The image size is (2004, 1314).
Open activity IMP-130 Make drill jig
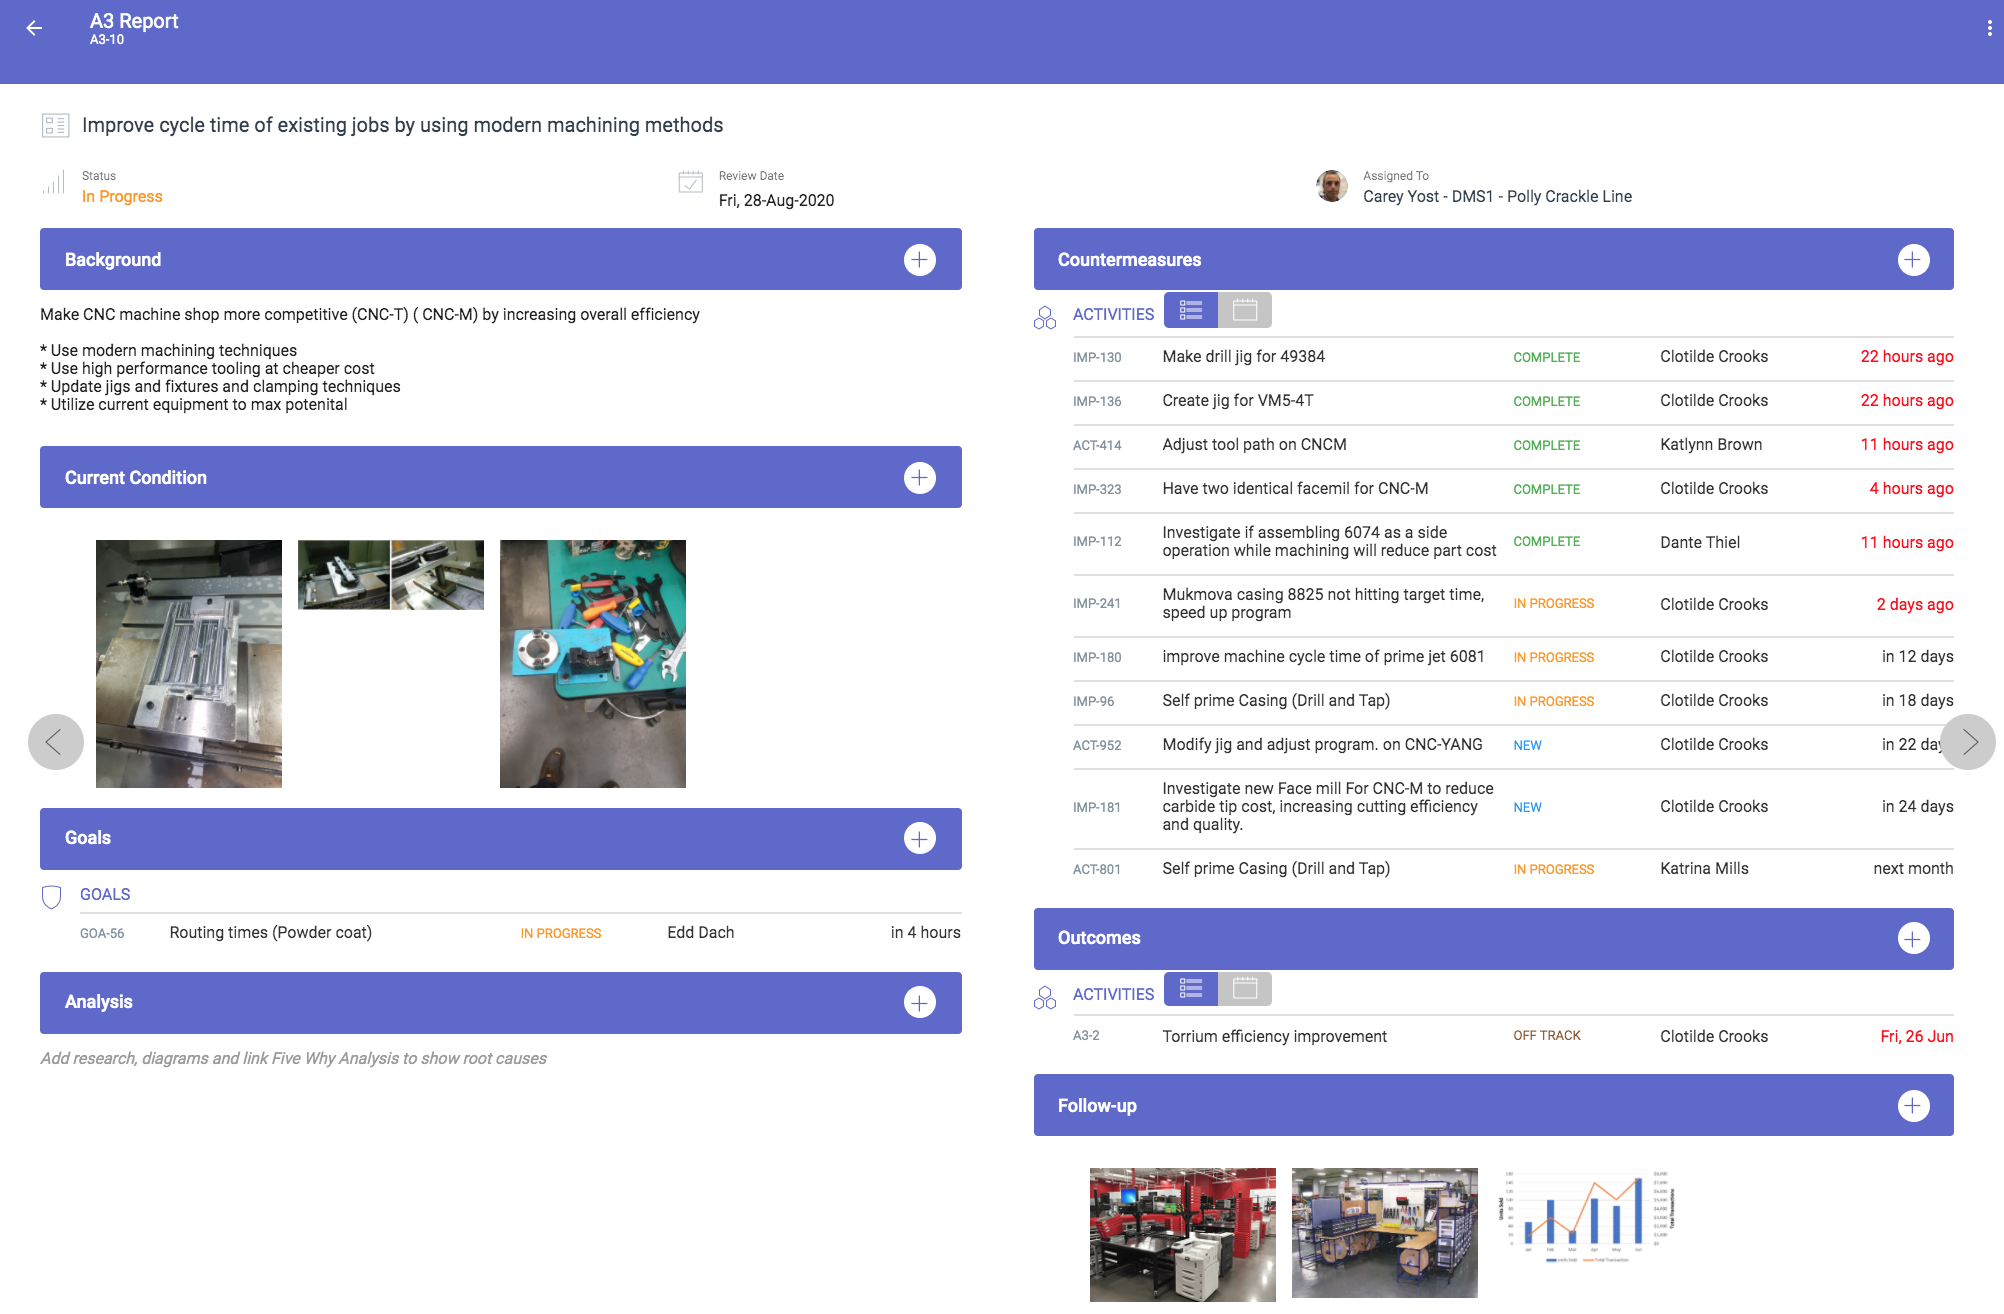tap(1243, 357)
